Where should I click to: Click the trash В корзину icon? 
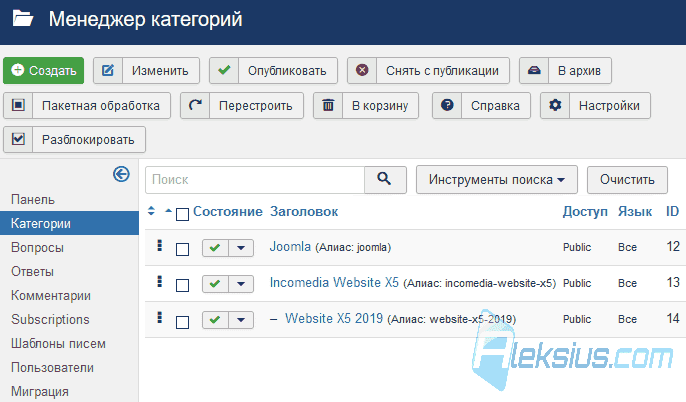328,105
